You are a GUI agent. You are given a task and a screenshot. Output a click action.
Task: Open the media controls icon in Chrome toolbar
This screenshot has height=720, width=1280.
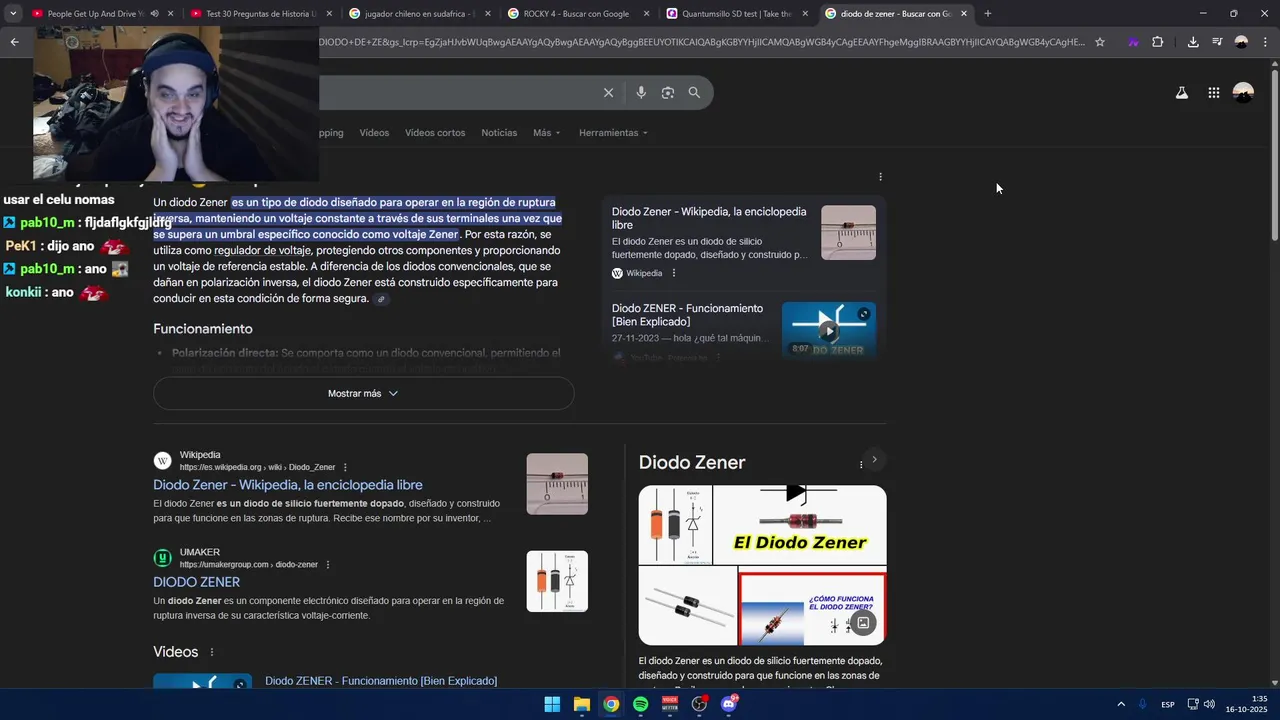click(x=1217, y=42)
